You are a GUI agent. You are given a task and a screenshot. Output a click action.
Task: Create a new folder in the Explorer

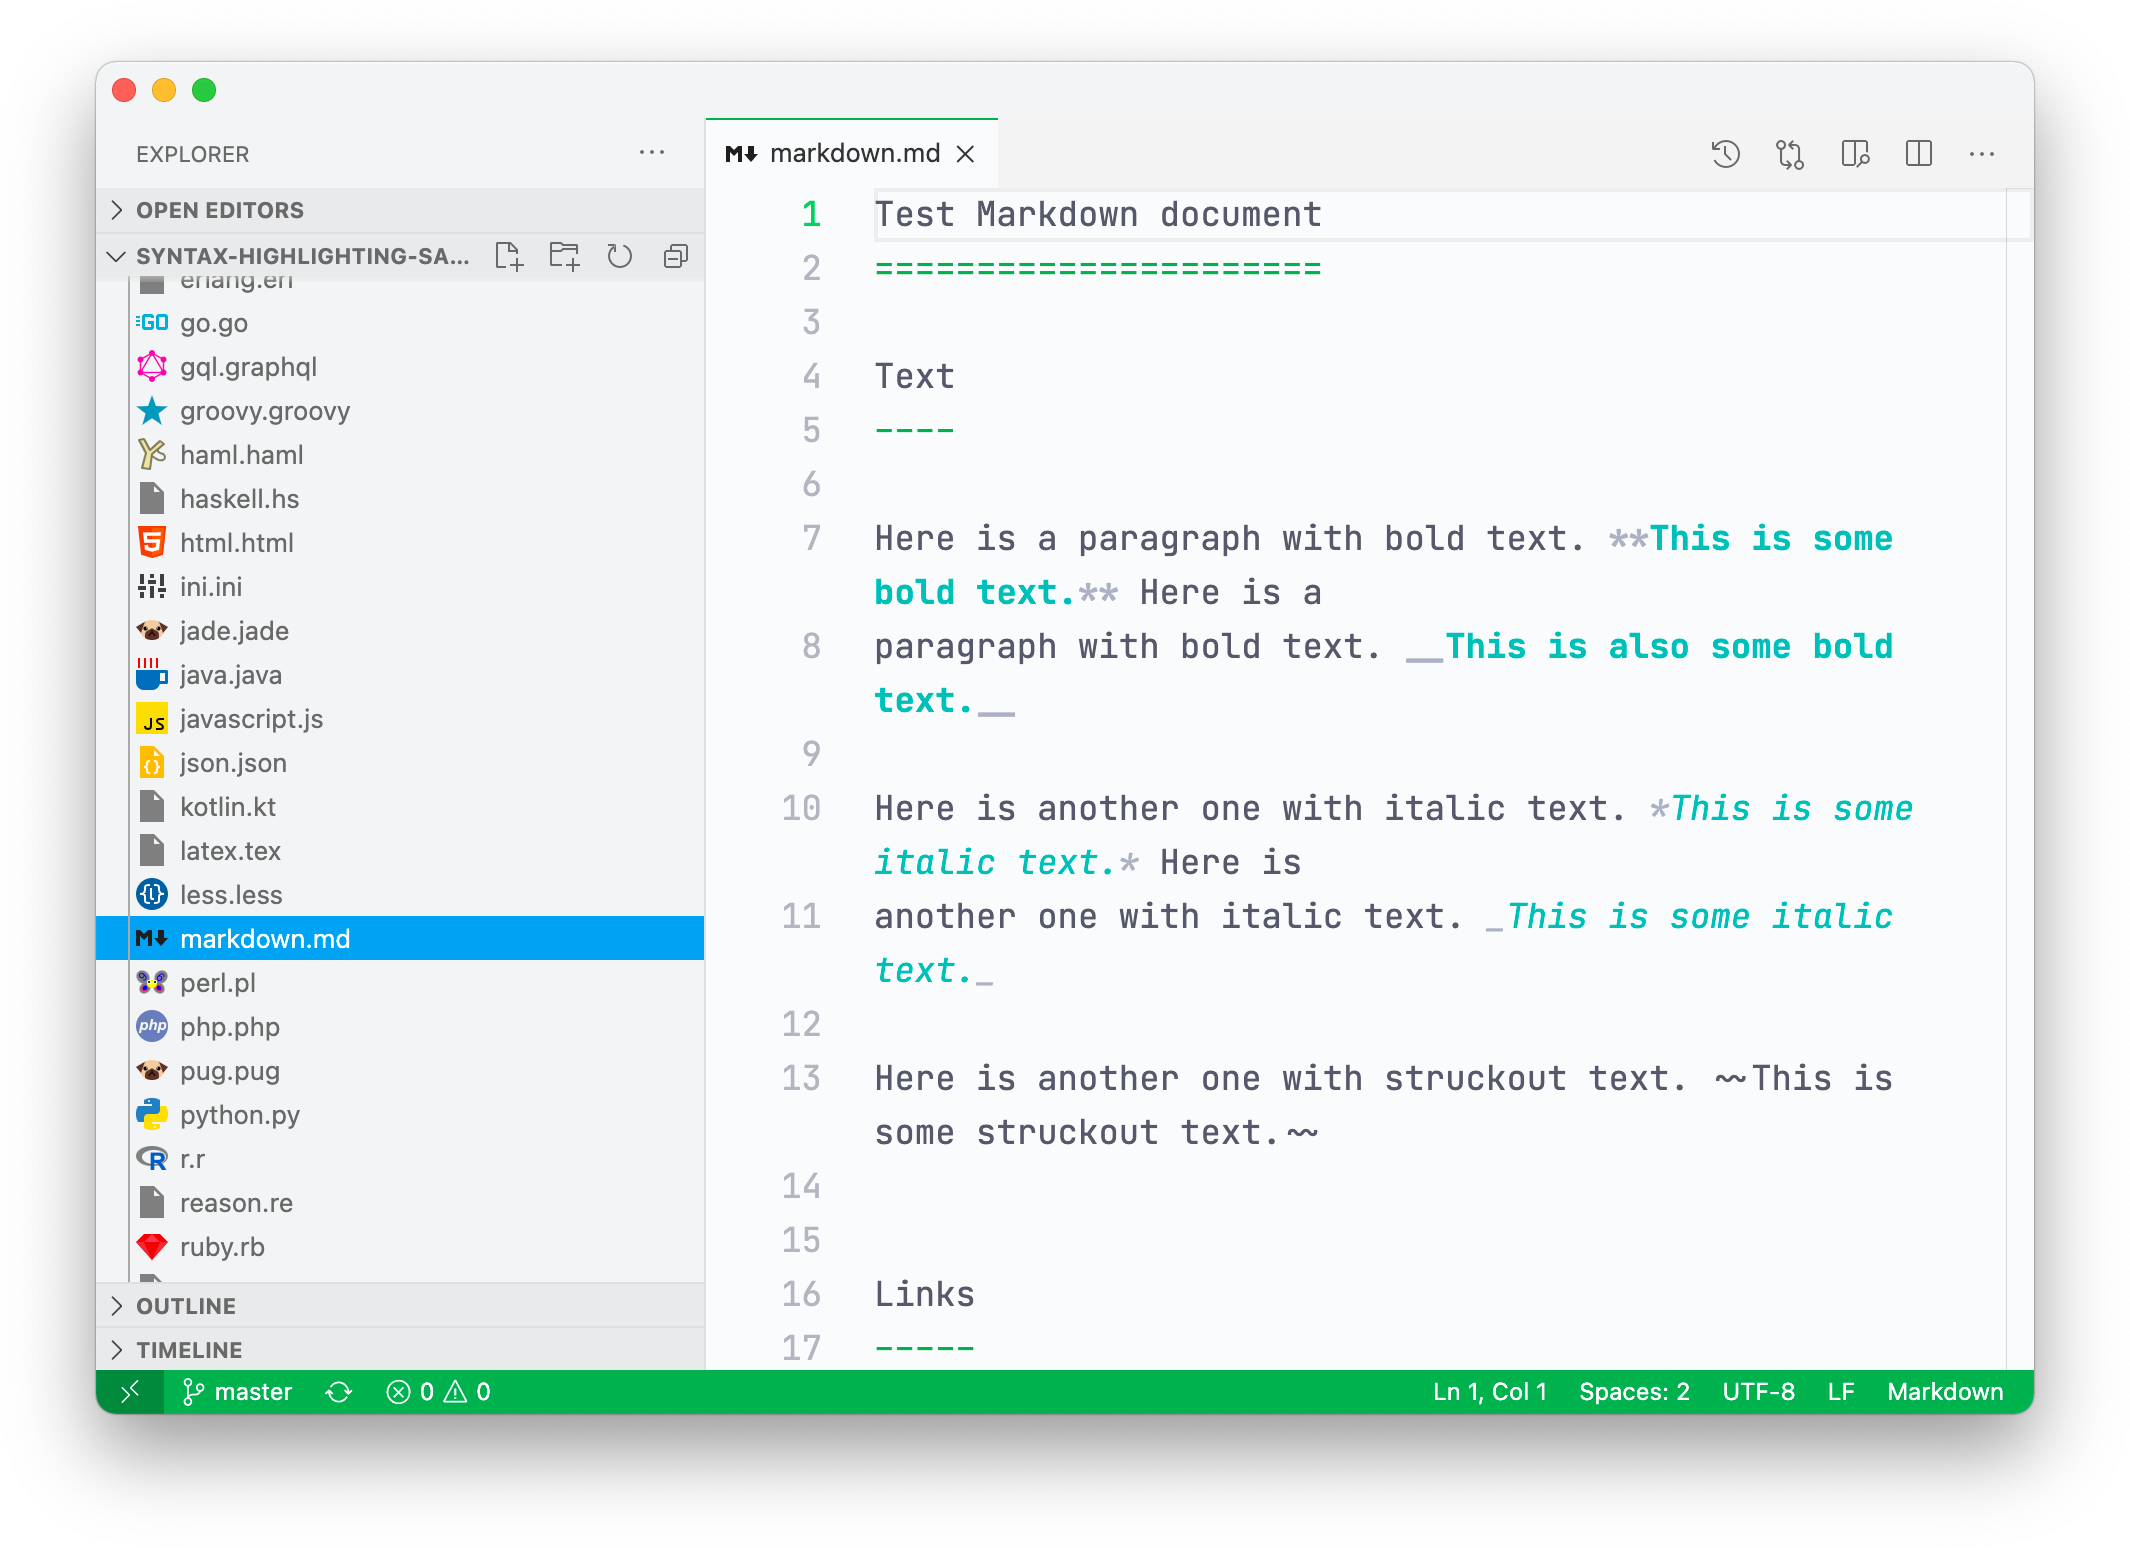pyautogui.click(x=565, y=257)
